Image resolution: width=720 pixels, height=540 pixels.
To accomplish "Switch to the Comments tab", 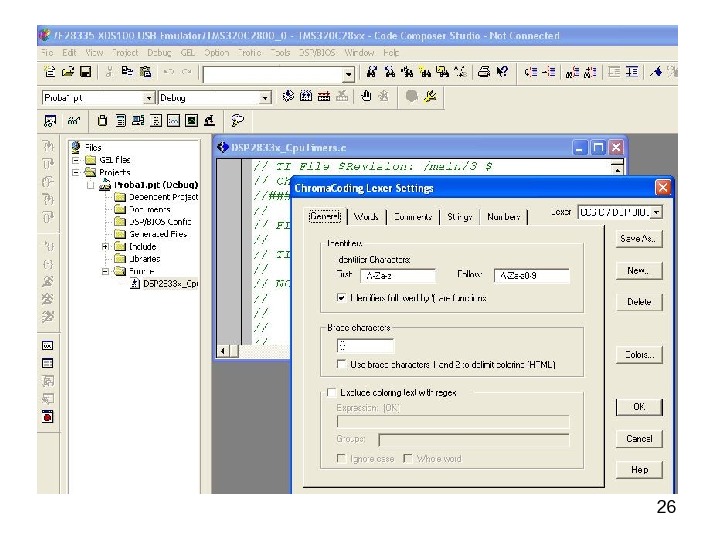I will tap(412, 216).
